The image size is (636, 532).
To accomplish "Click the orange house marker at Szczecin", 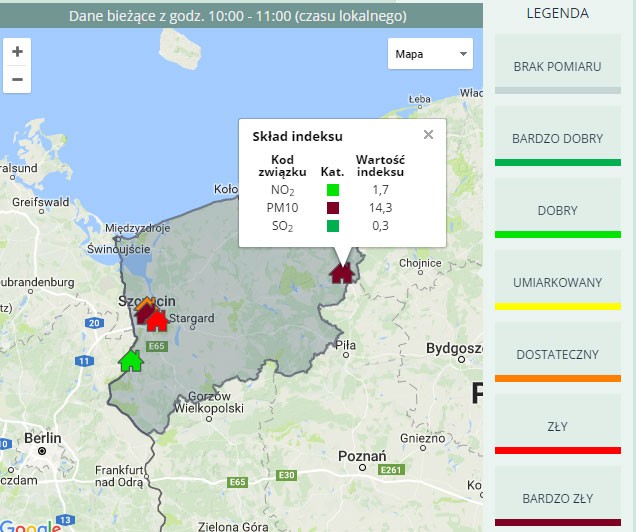I will tap(146, 303).
